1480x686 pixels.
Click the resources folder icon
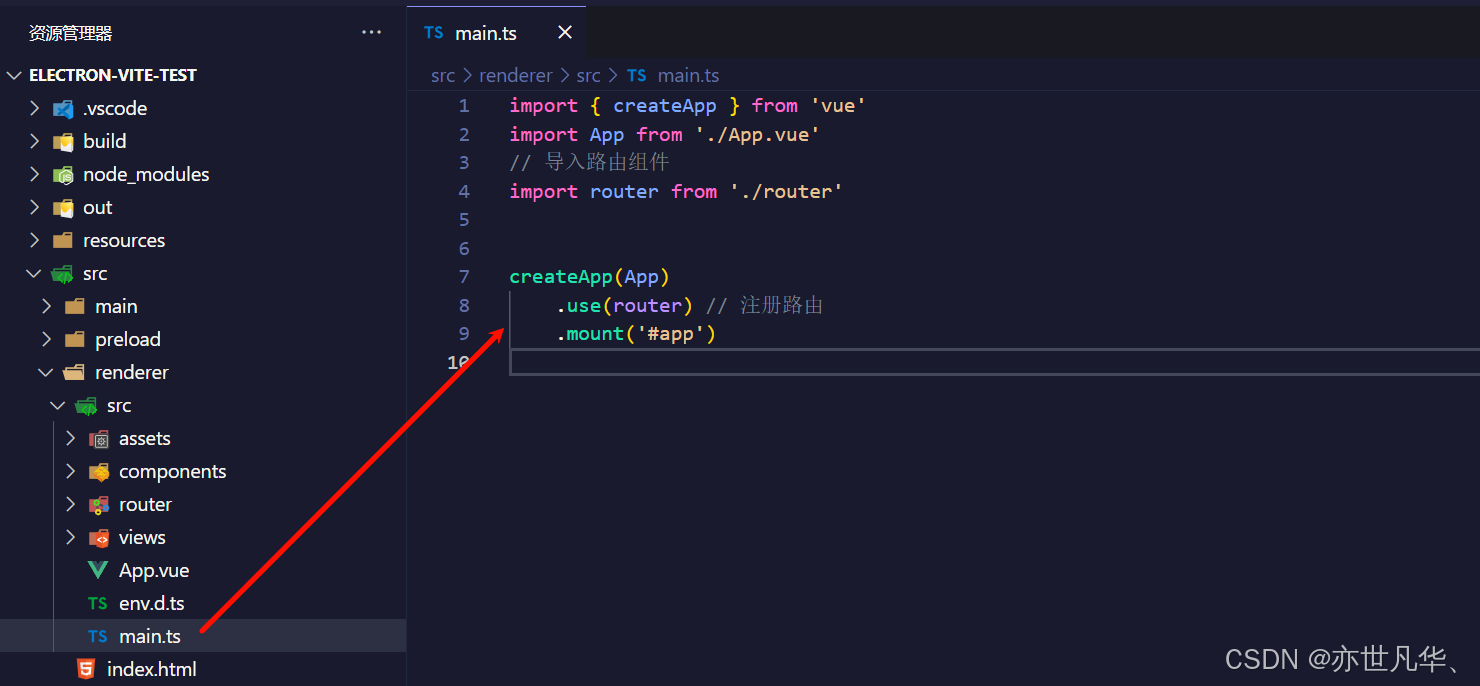[63, 240]
